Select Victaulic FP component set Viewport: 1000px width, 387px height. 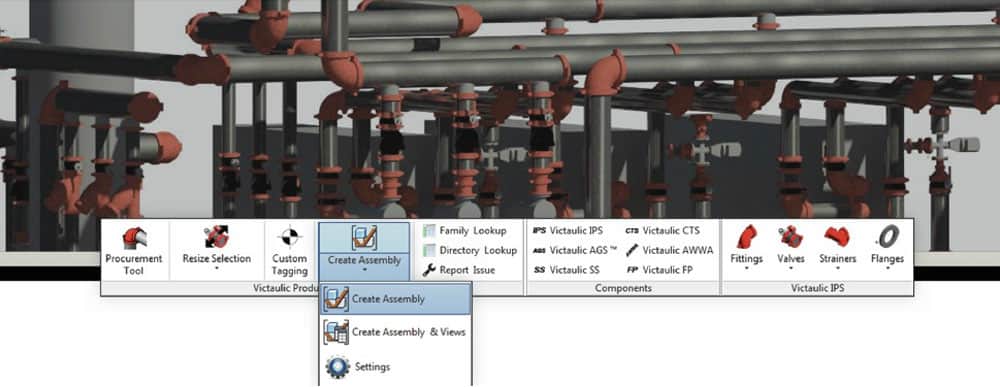click(660, 270)
